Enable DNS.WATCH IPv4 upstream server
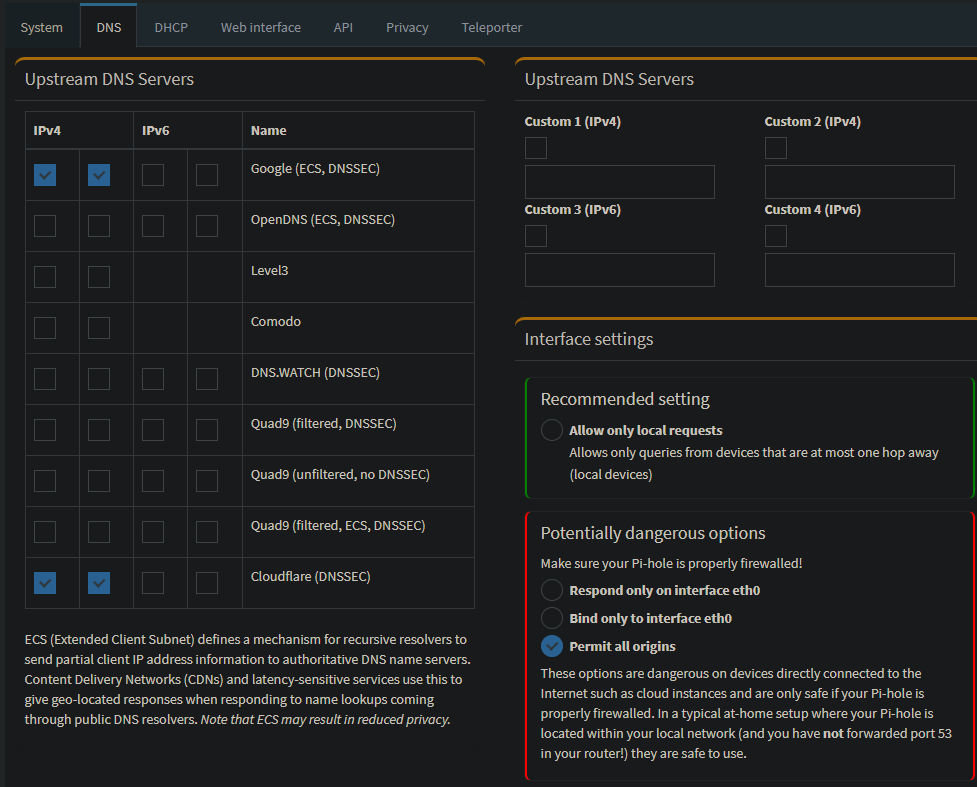Image resolution: width=977 pixels, height=787 pixels. pos(44,378)
